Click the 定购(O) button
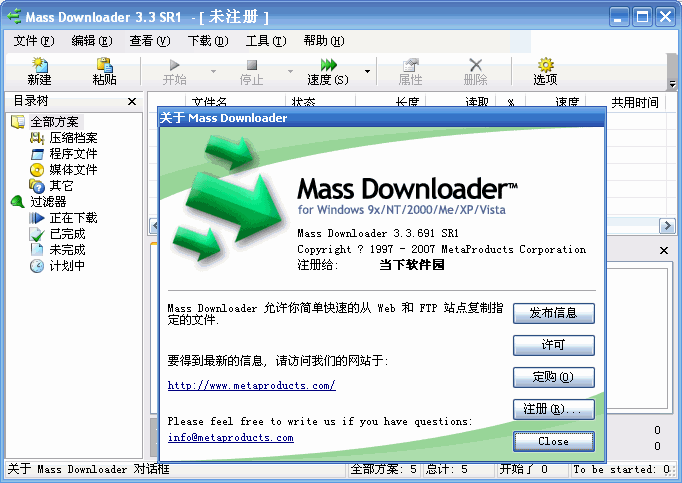This screenshot has width=682, height=483. coord(554,377)
